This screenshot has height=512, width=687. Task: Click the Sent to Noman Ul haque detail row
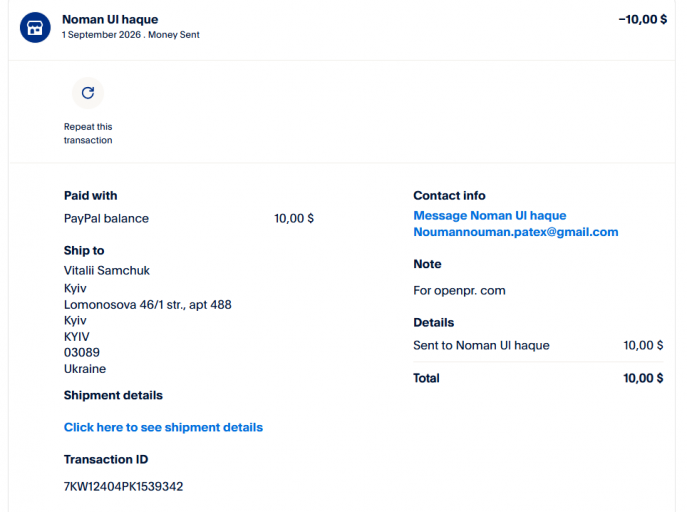click(538, 345)
